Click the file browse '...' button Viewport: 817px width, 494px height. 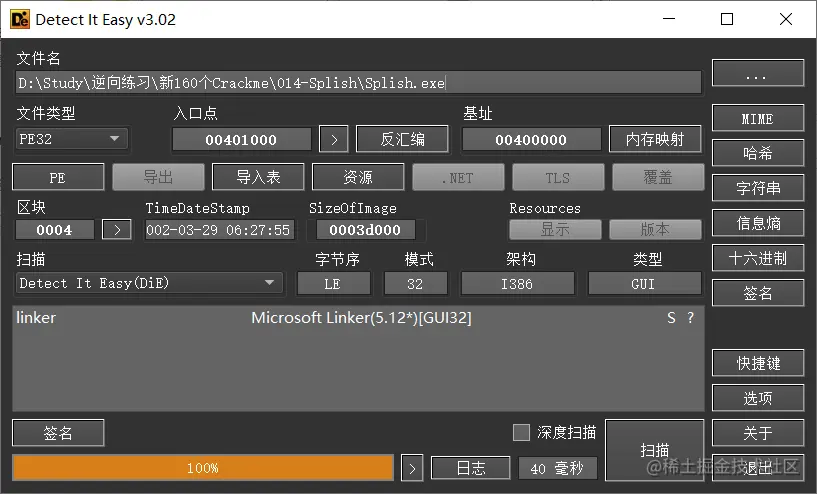758,73
